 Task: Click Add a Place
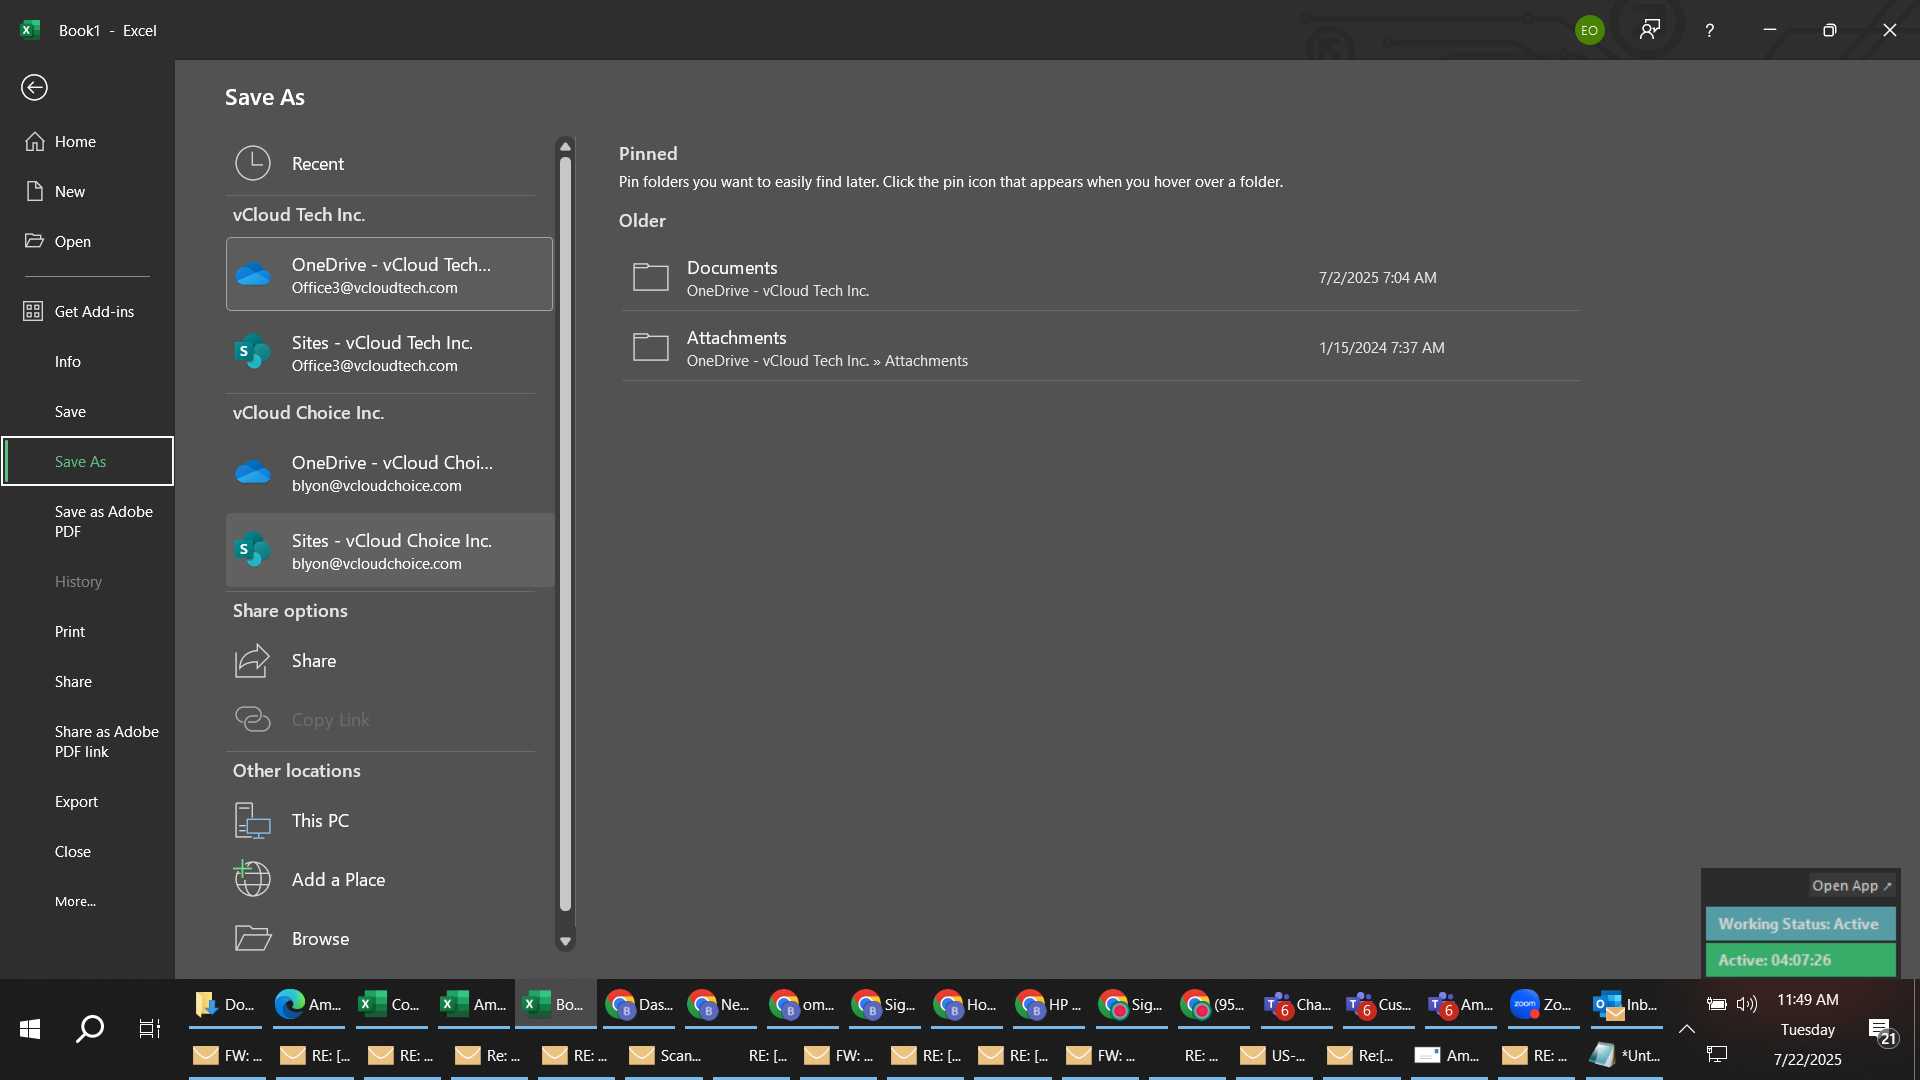click(x=389, y=880)
